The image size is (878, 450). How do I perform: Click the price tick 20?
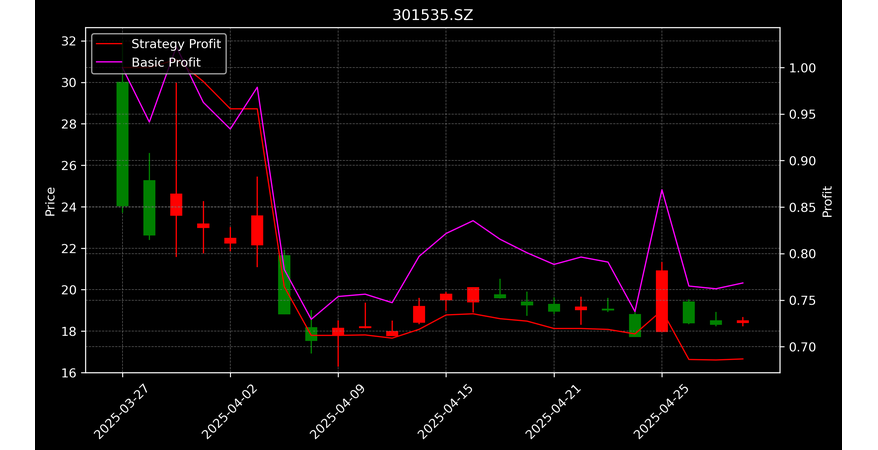pos(70,290)
